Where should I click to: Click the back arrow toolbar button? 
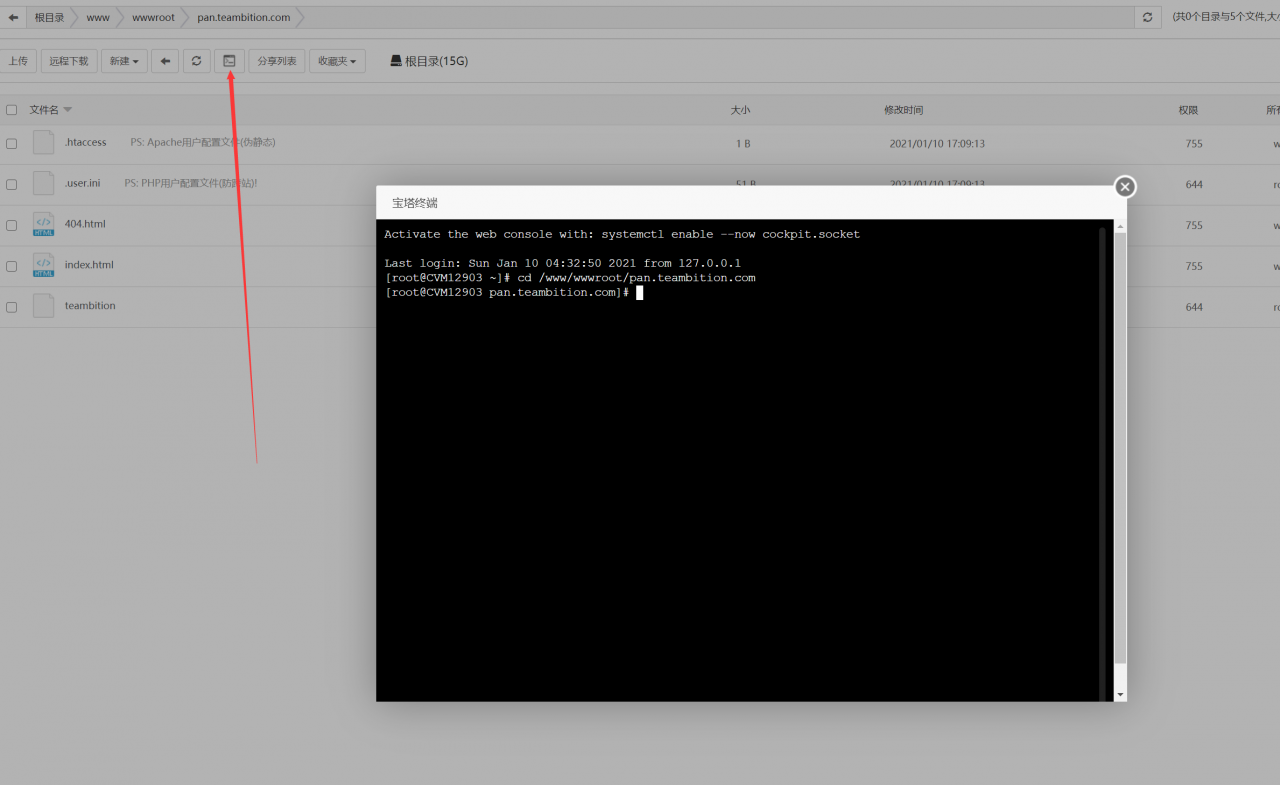point(165,61)
